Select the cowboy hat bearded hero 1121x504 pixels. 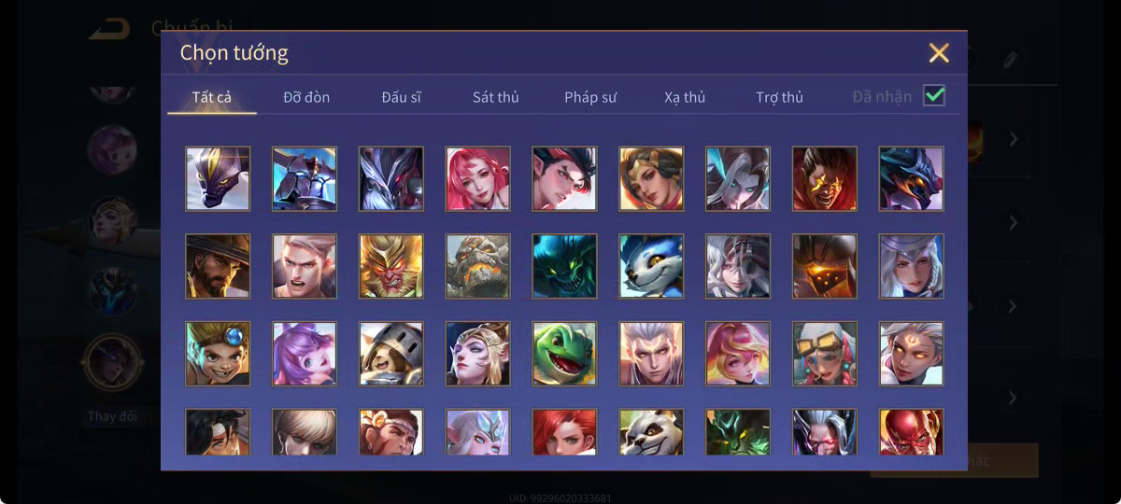click(x=218, y=266)
